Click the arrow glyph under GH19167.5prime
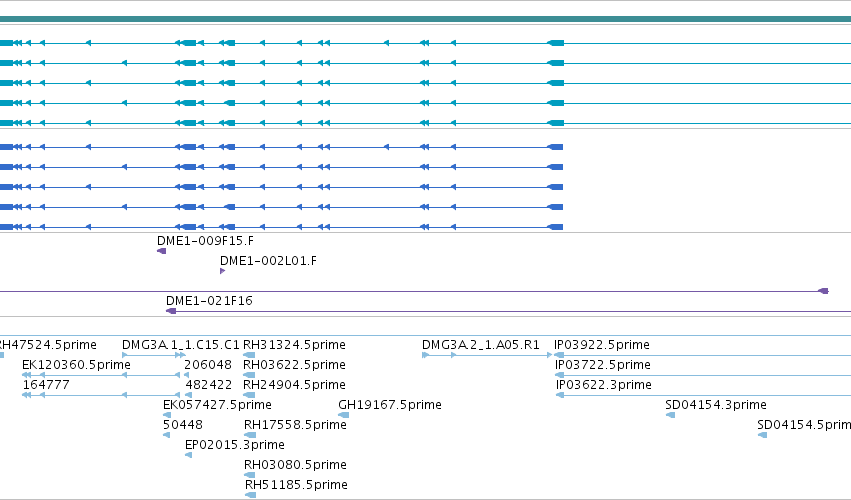This screenshot has width=851, height=500. [344, 415]
